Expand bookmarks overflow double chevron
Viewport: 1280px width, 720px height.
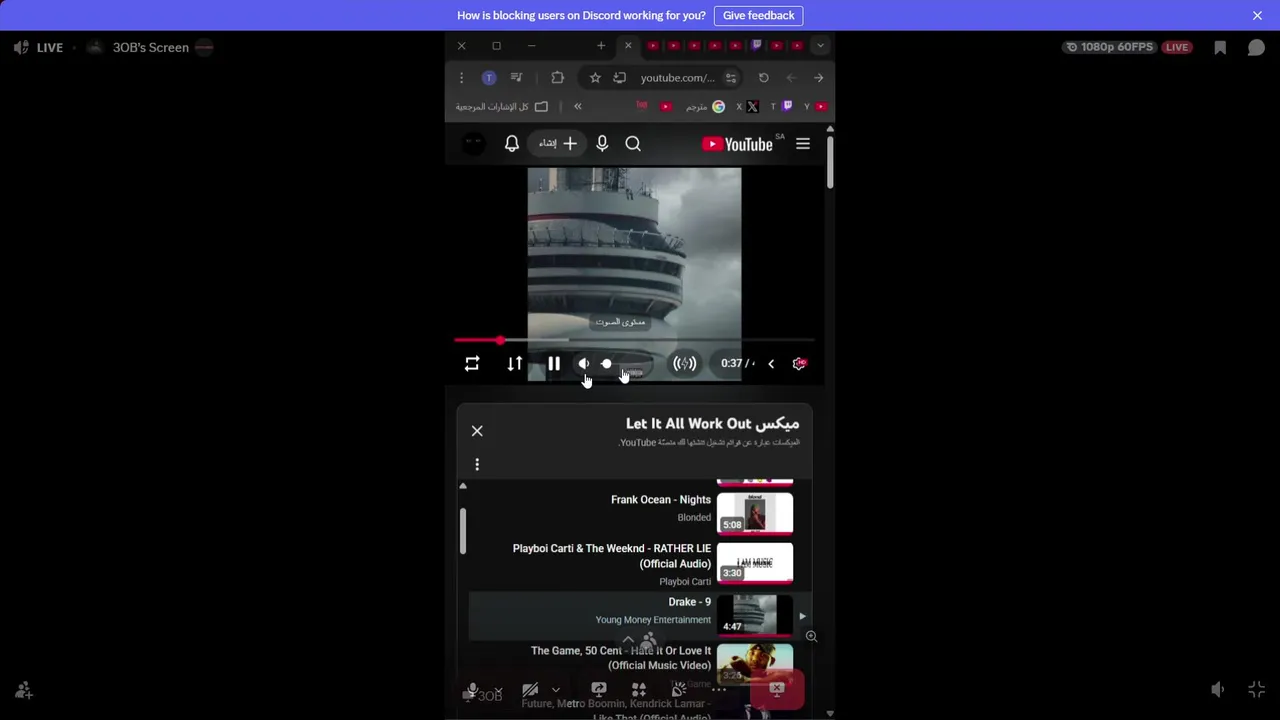click(577, 106)
